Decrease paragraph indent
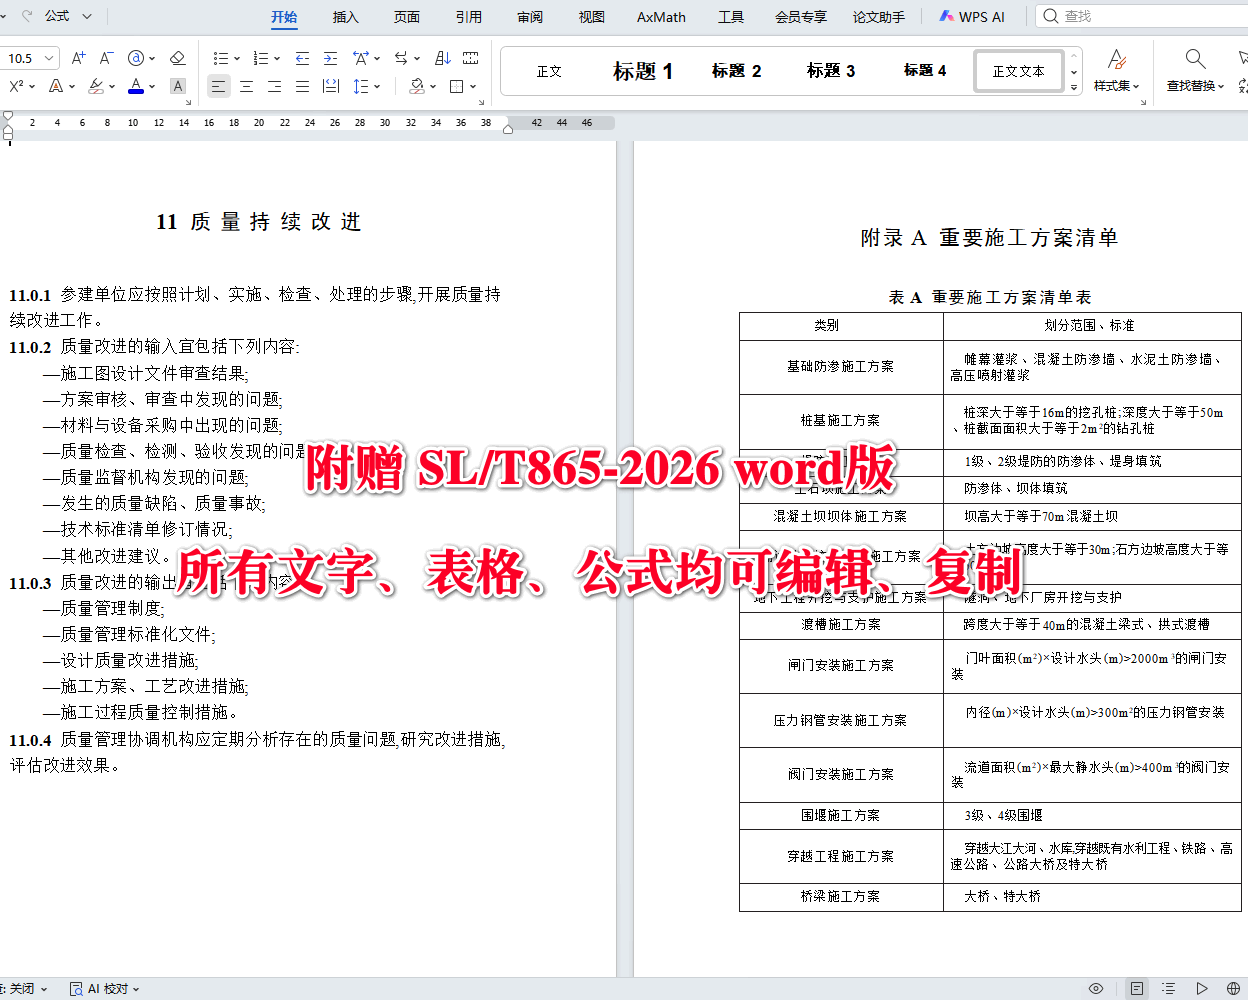This screenshot has width=1248, height=1000. pyautogui.click(x=302, y=58)
